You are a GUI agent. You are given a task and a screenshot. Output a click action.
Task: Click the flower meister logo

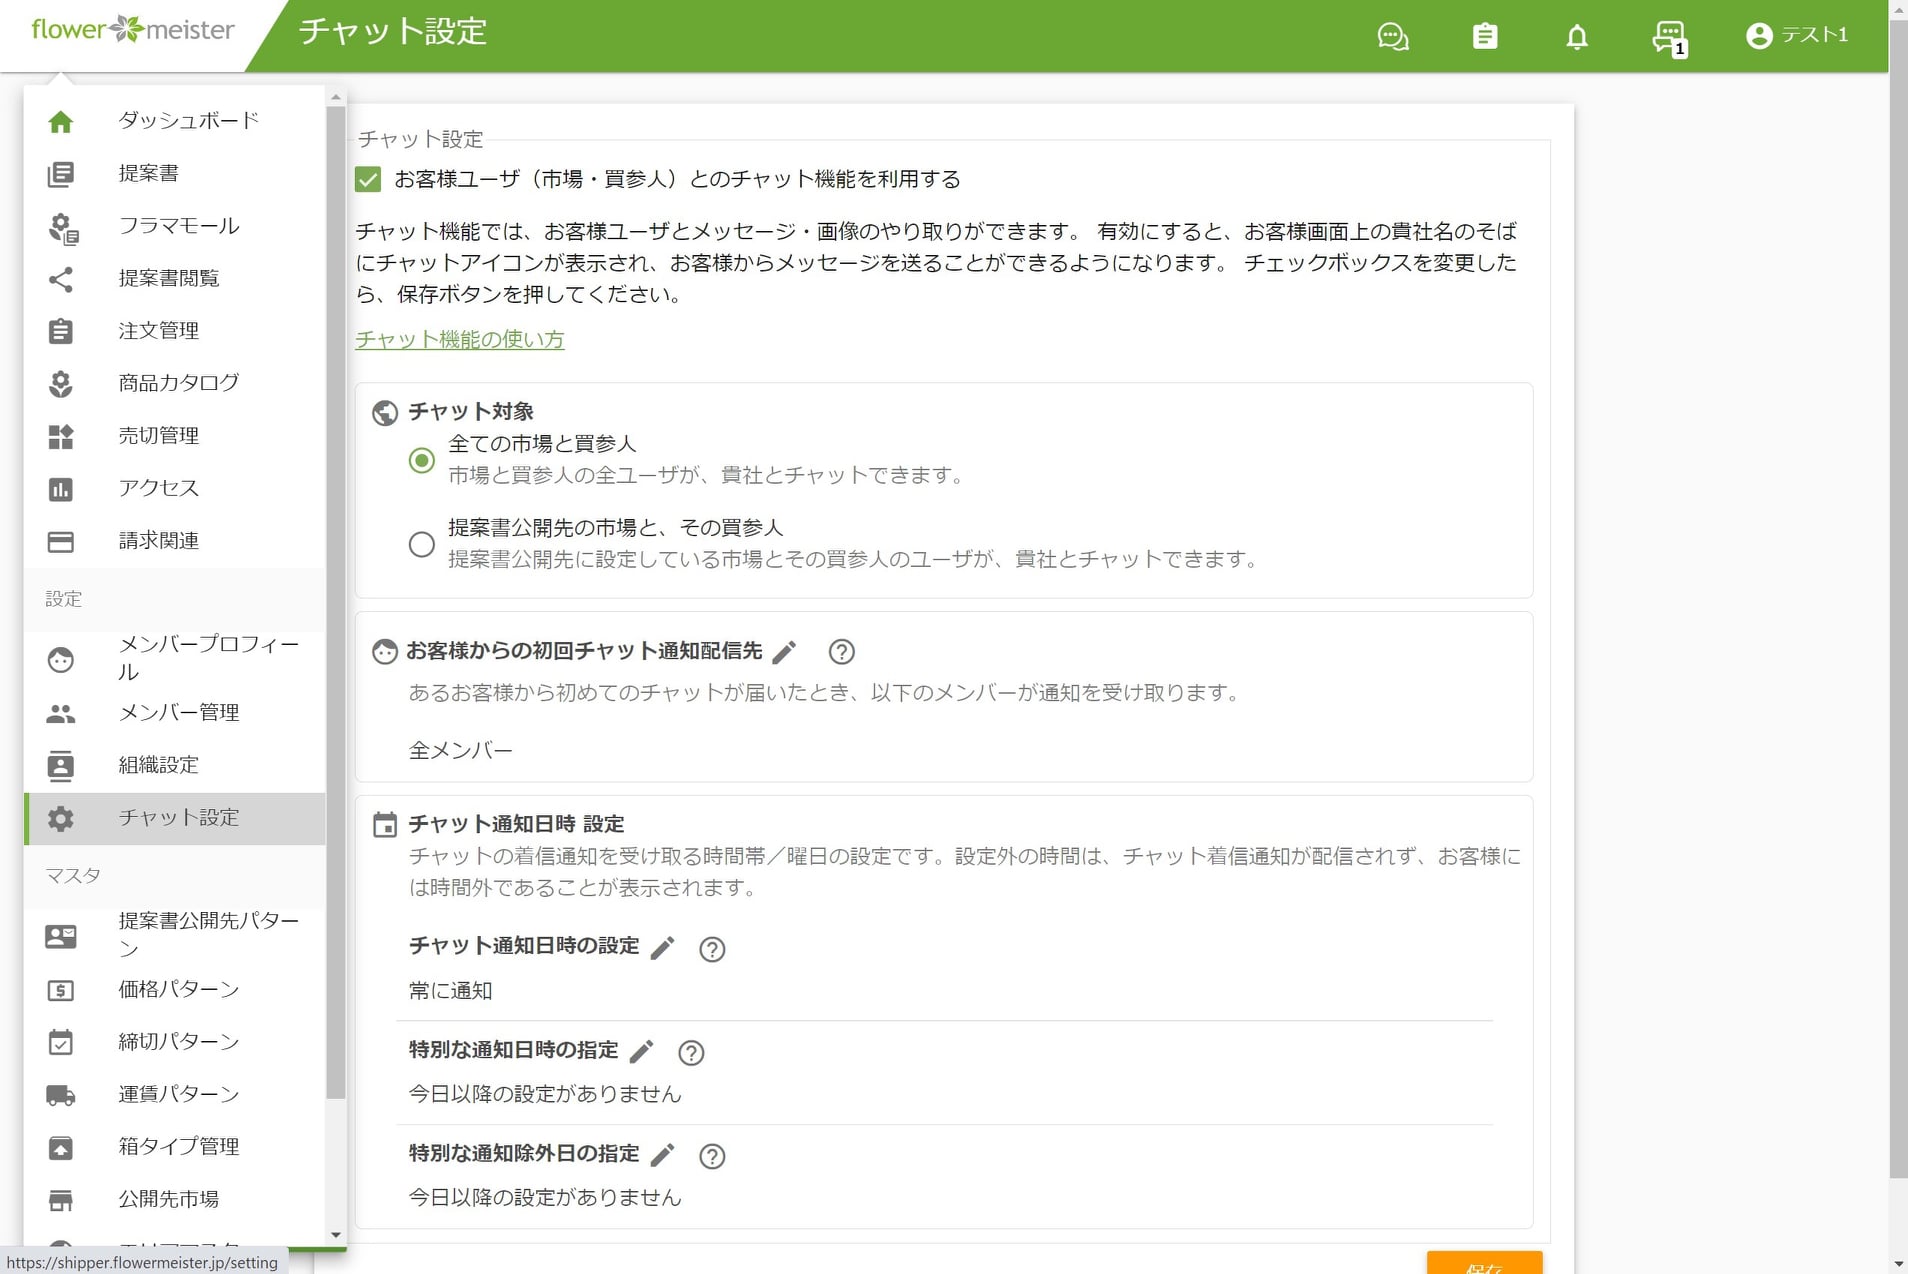tap(133, 30)
